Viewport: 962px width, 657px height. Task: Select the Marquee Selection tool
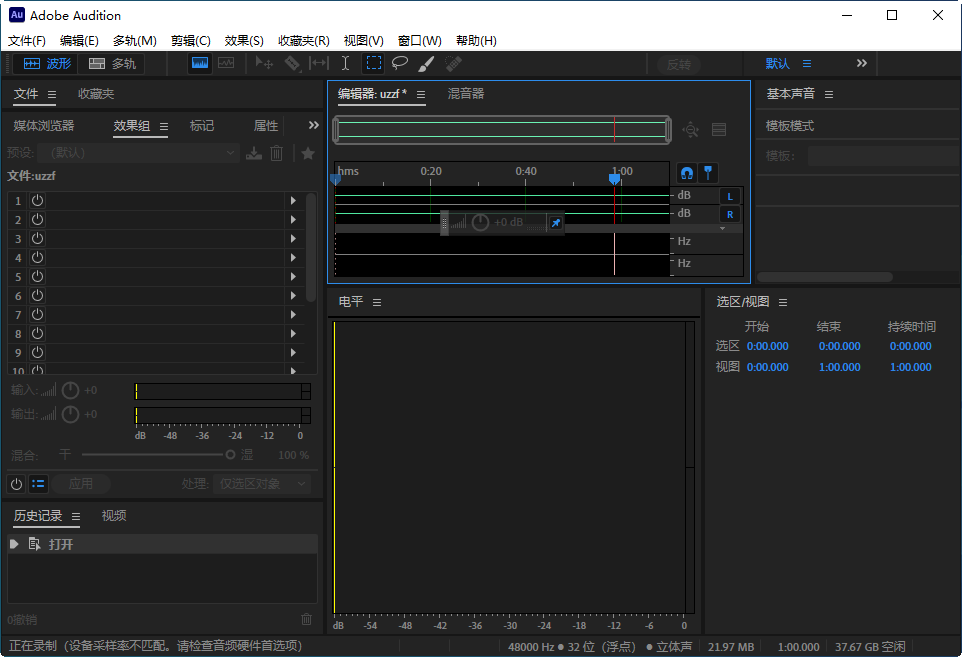coord(373,63)
